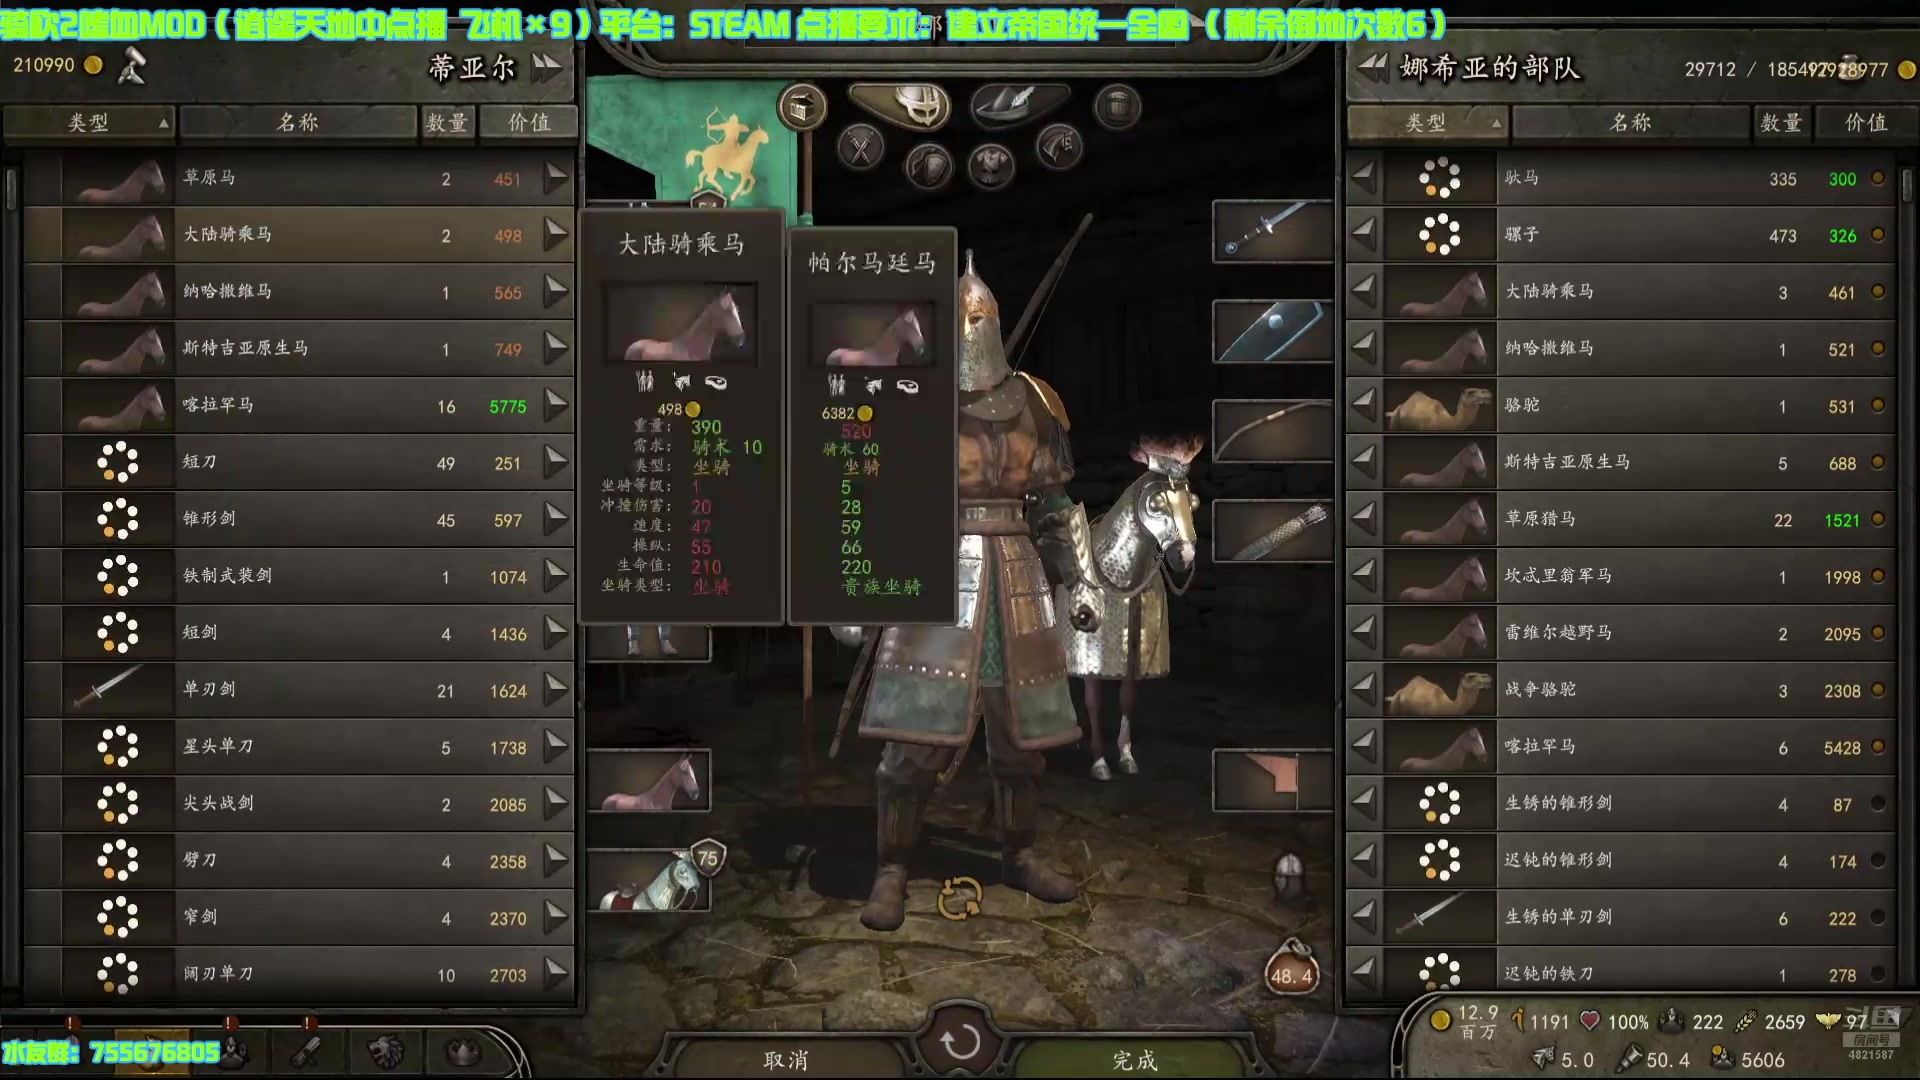Viewport: 1920px width, 1080px height.
Task: Take 骆驼 with its left arrow
Action: (x=1364, y=406)
